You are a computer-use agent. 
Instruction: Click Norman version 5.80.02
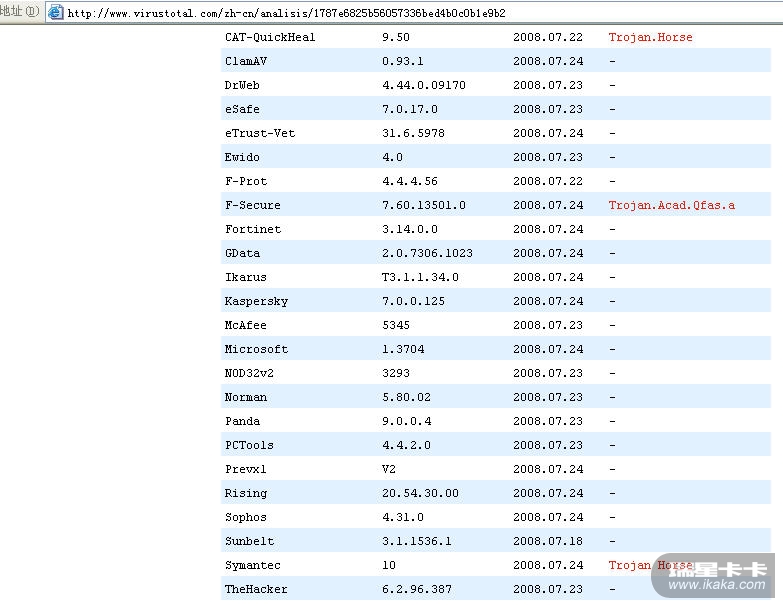tap(406, 397)
